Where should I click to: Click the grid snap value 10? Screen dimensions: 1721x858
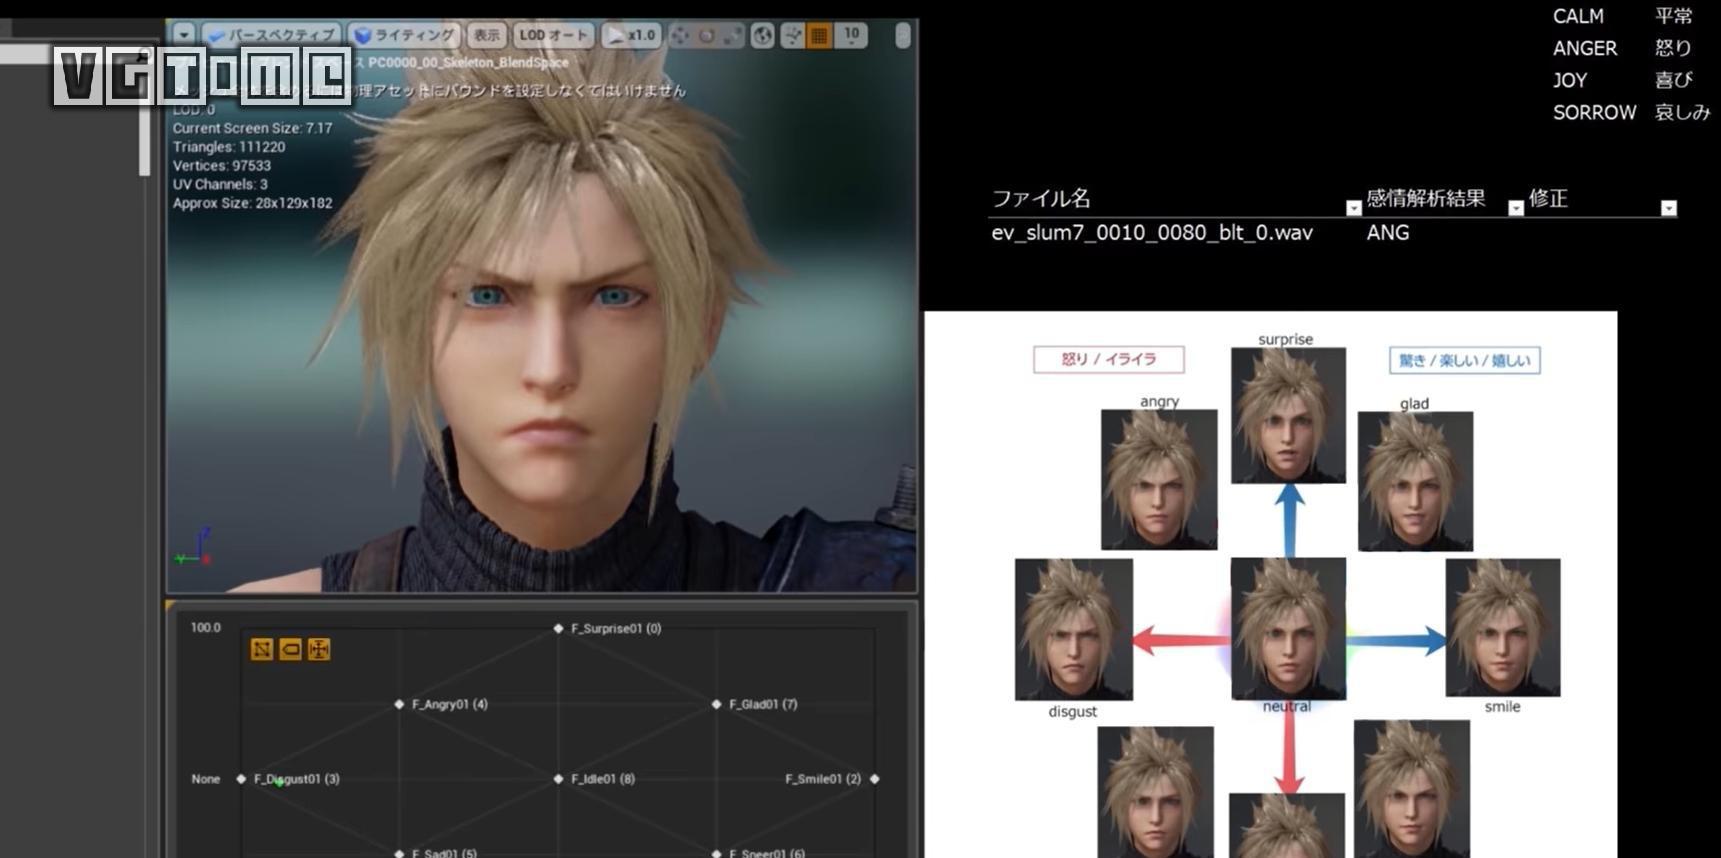[x=851, y=35]
